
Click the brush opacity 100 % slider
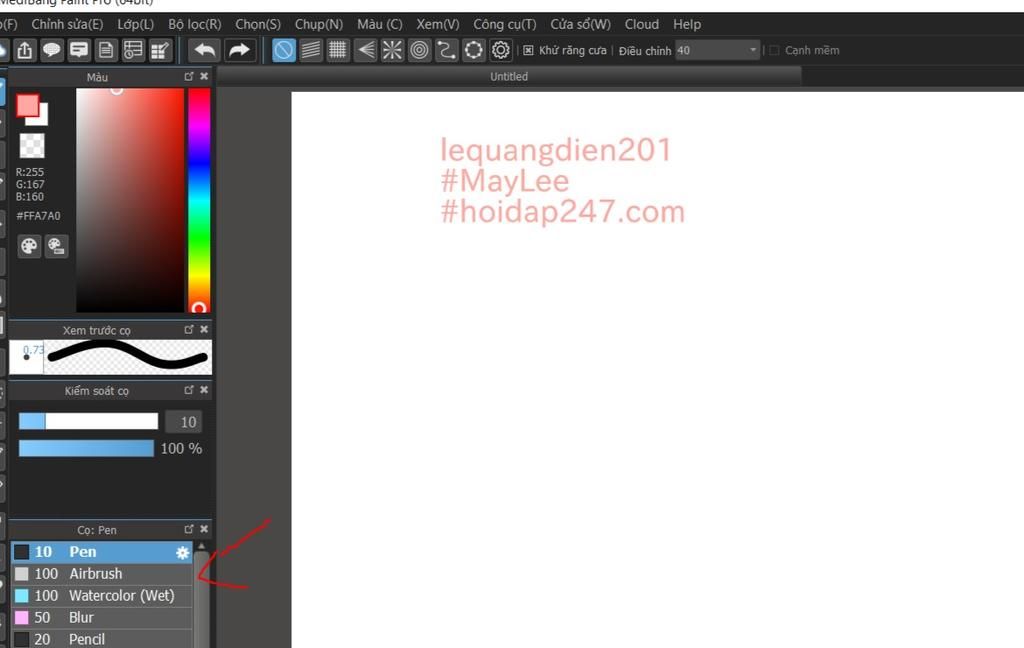(x=86, y=448)
